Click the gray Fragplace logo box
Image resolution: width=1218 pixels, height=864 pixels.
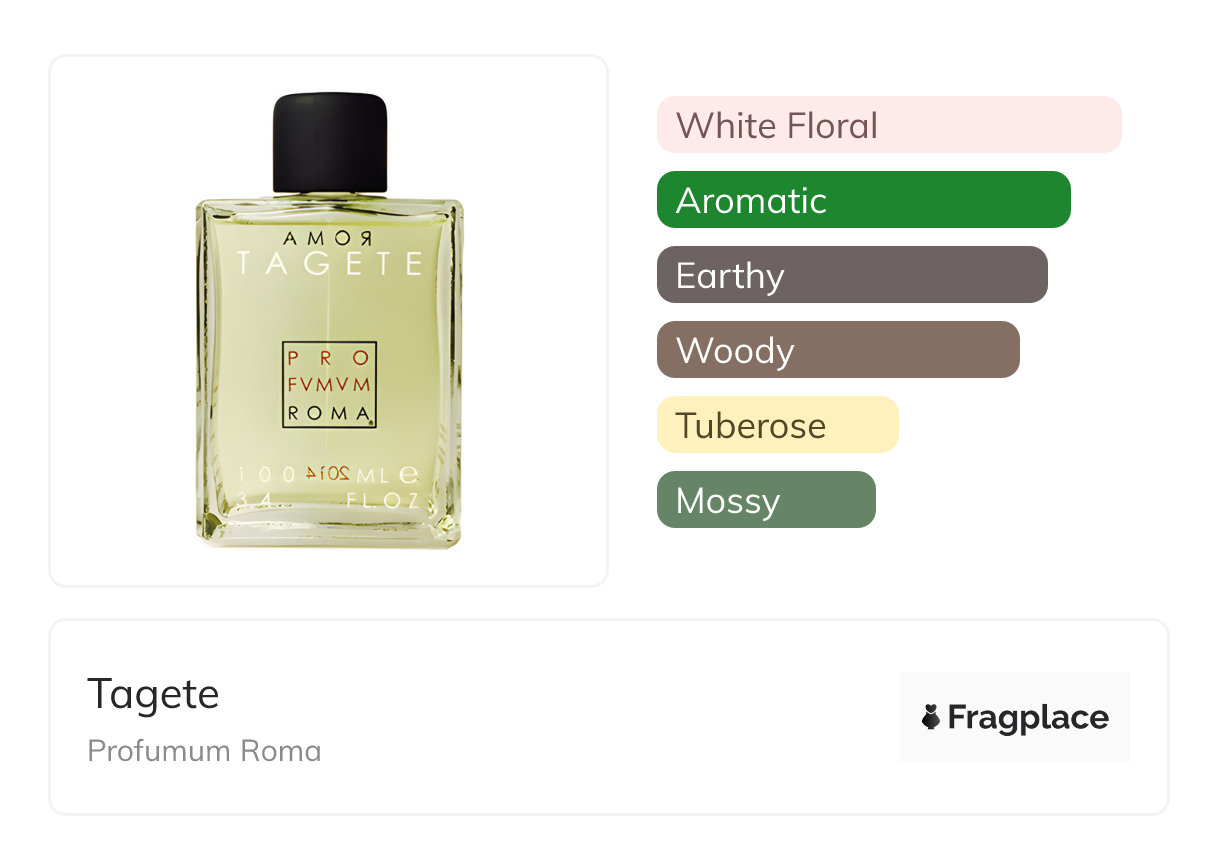click(1015, 717)
